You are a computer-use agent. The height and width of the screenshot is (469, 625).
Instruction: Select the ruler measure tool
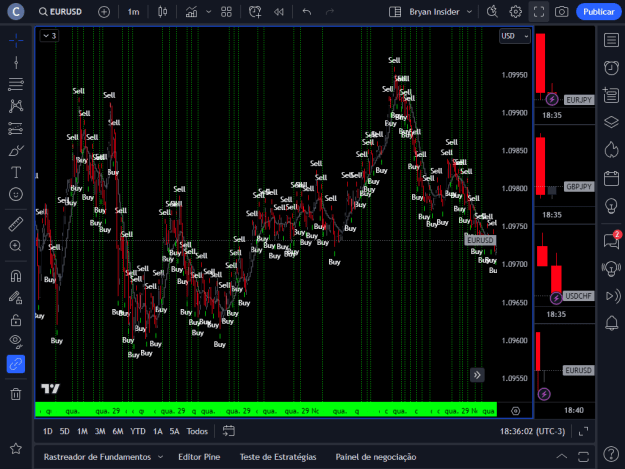[x=16, y=224]
